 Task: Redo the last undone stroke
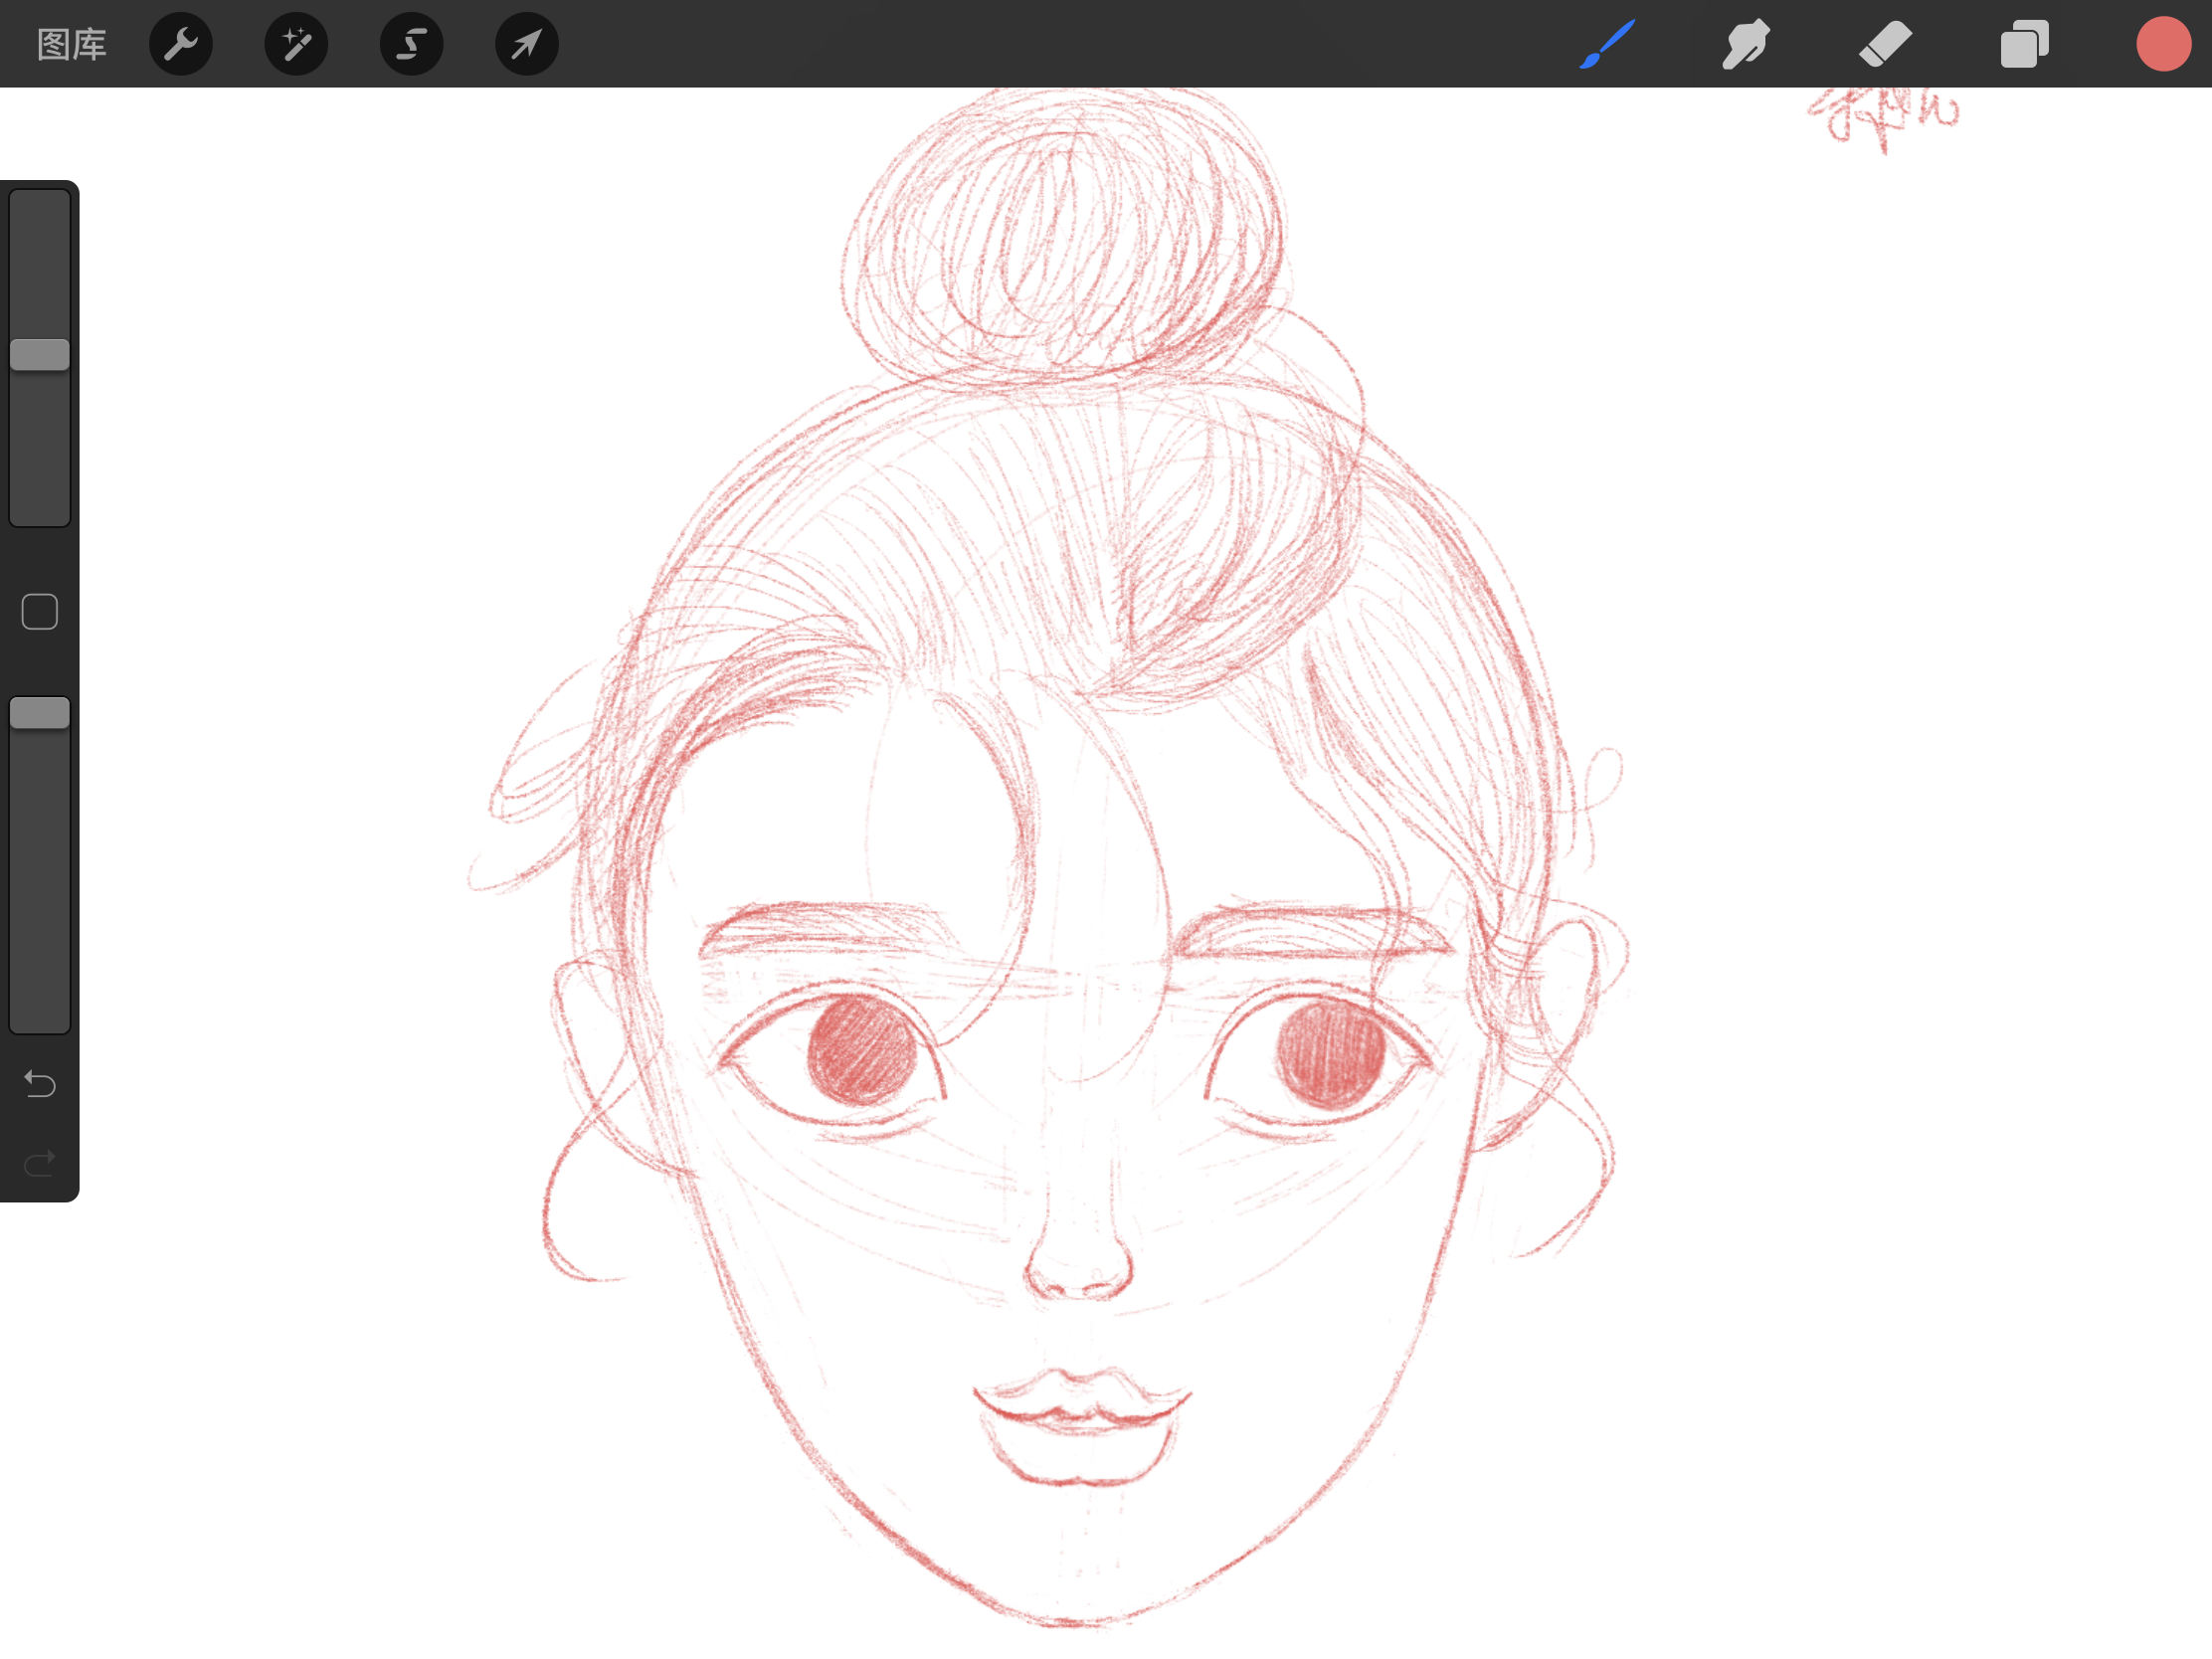point(40,1163)
